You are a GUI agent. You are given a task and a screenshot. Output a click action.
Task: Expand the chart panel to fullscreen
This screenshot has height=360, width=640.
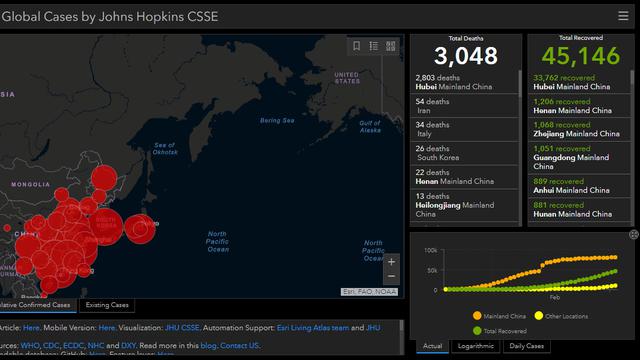coord(633,234)
